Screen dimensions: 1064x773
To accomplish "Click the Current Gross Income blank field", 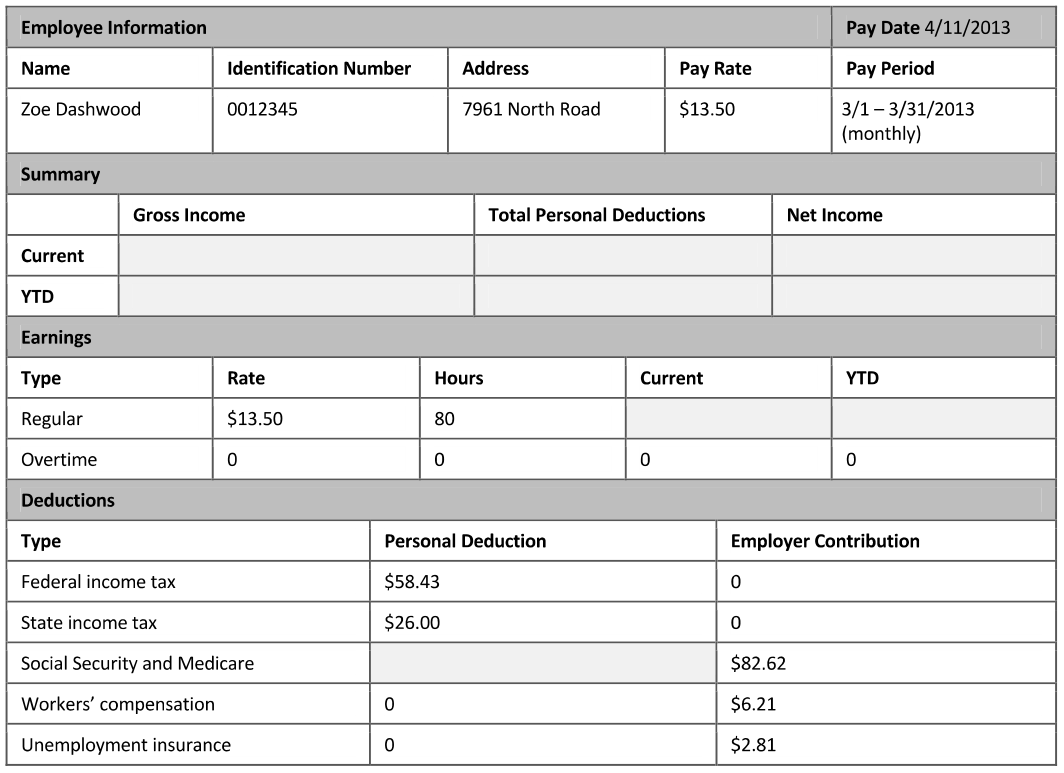I will click(296, 256).
